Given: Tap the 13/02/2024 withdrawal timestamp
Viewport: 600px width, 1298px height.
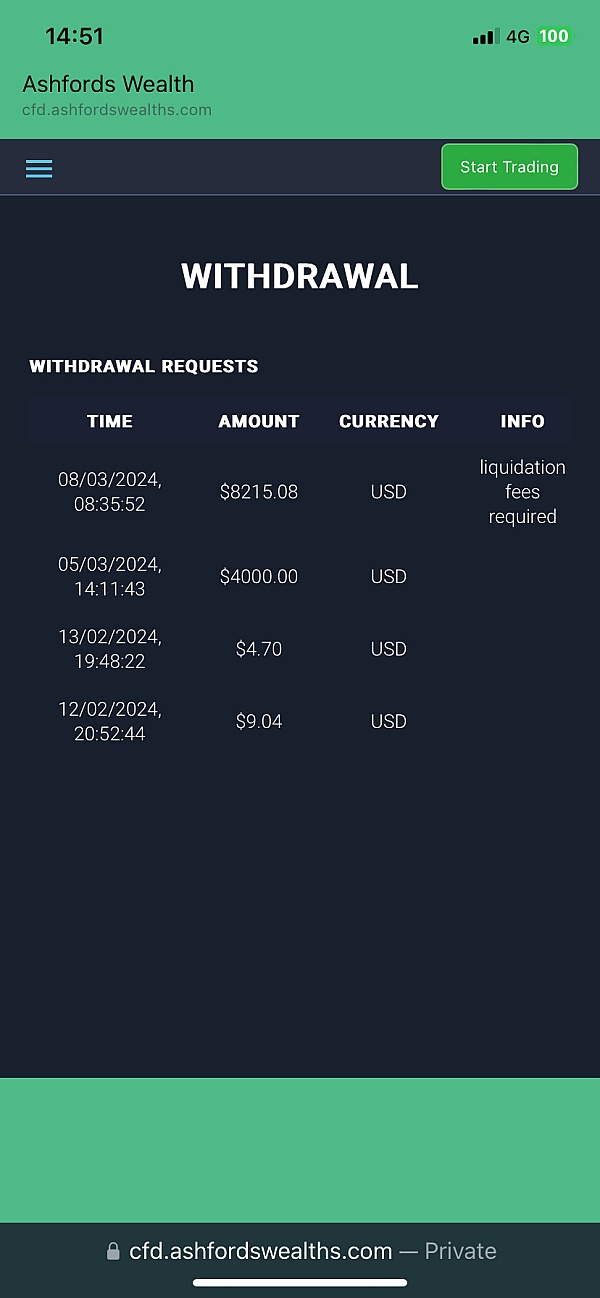Looking at the screenshot, I should [x=110, y=649].
